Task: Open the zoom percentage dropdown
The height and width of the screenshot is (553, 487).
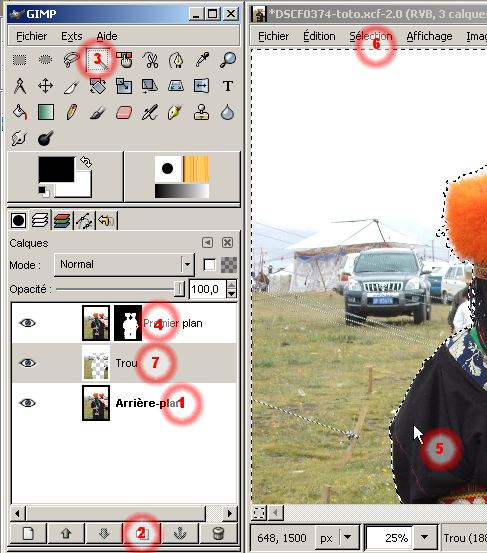Action: (424, 537)
